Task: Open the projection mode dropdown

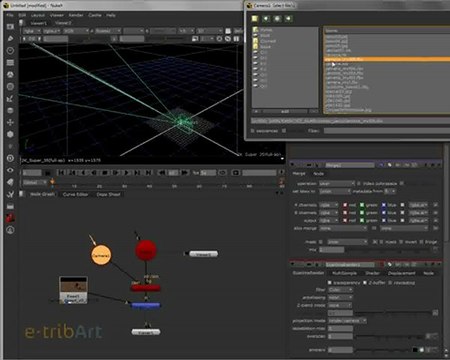Action: pyautogui.click(x=347, y=321)
